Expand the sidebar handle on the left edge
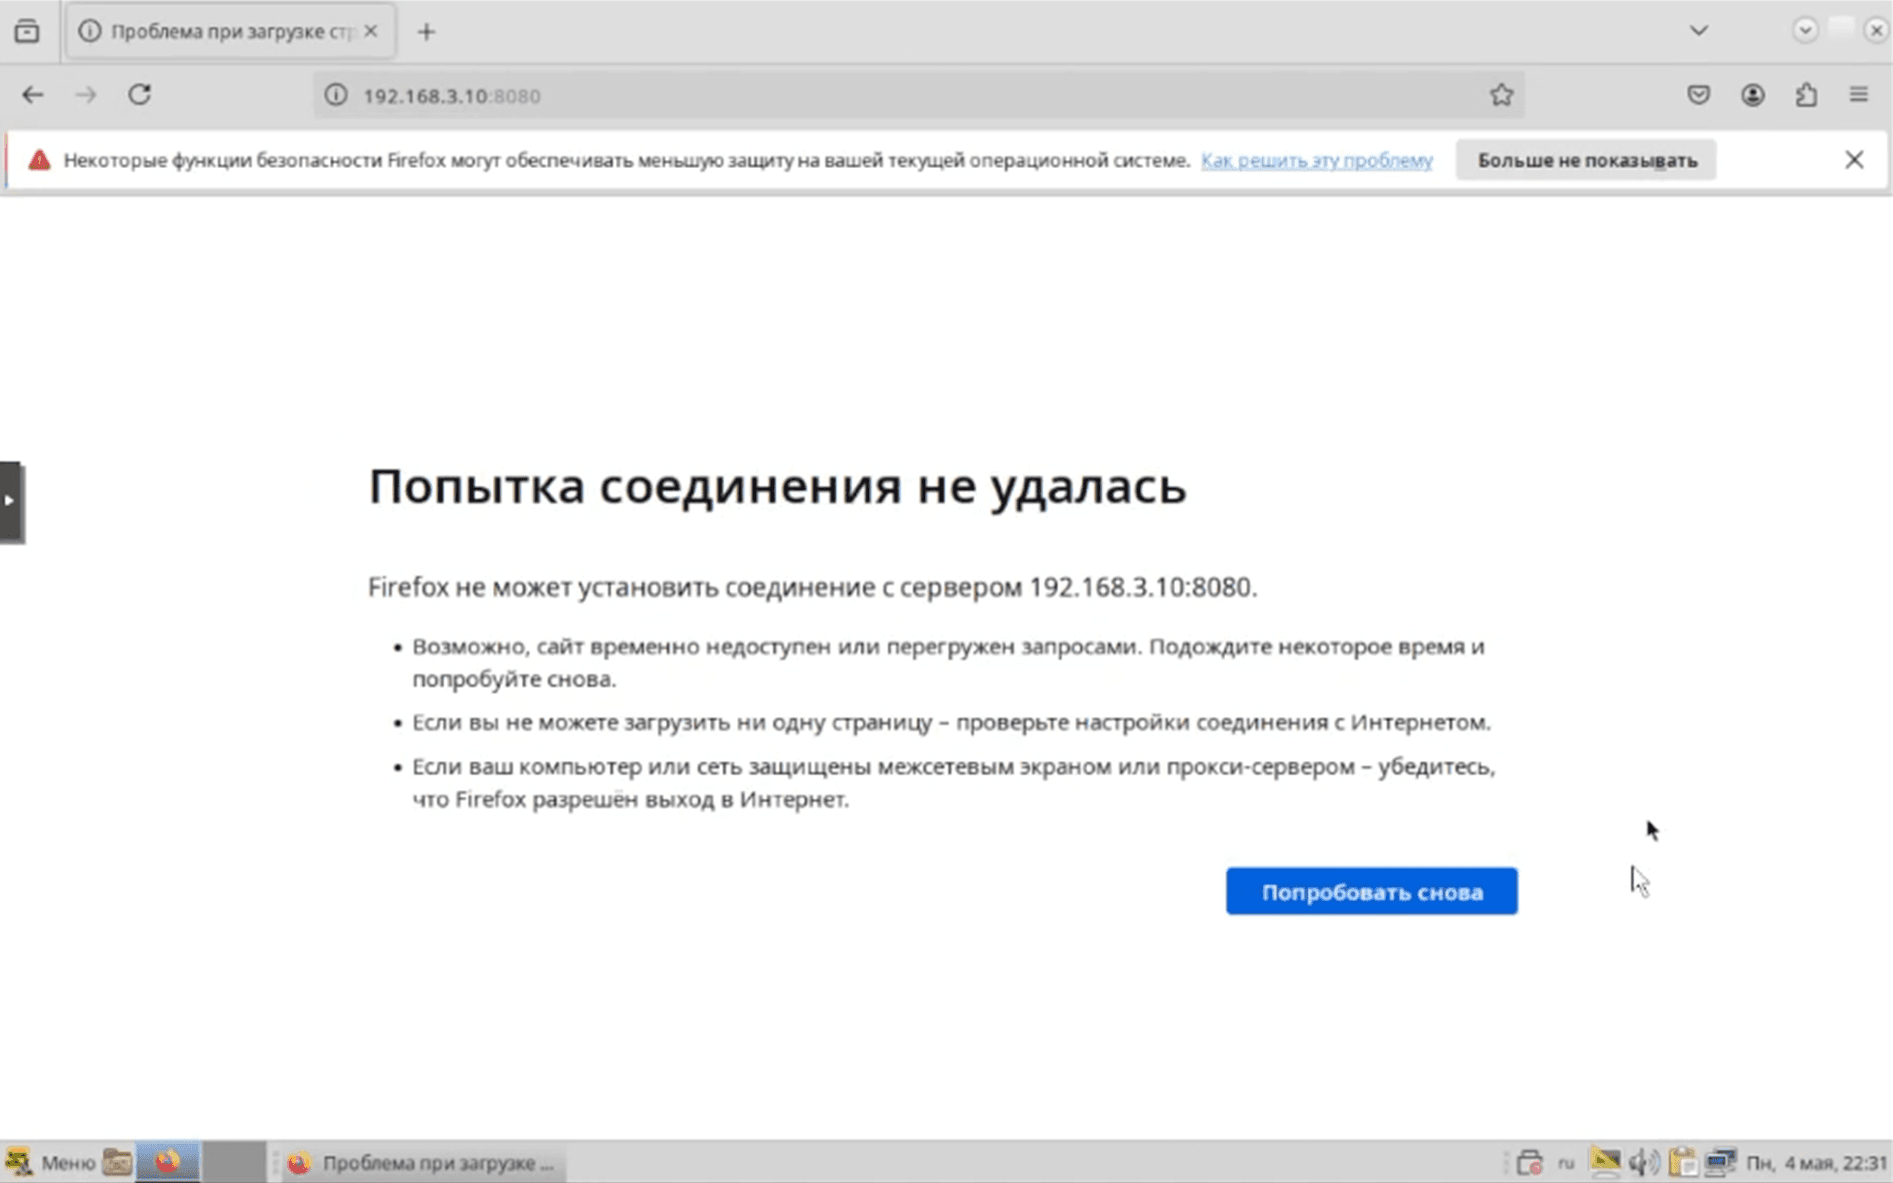Screen dimensions: 1893x1183 [x=11, y=502]
